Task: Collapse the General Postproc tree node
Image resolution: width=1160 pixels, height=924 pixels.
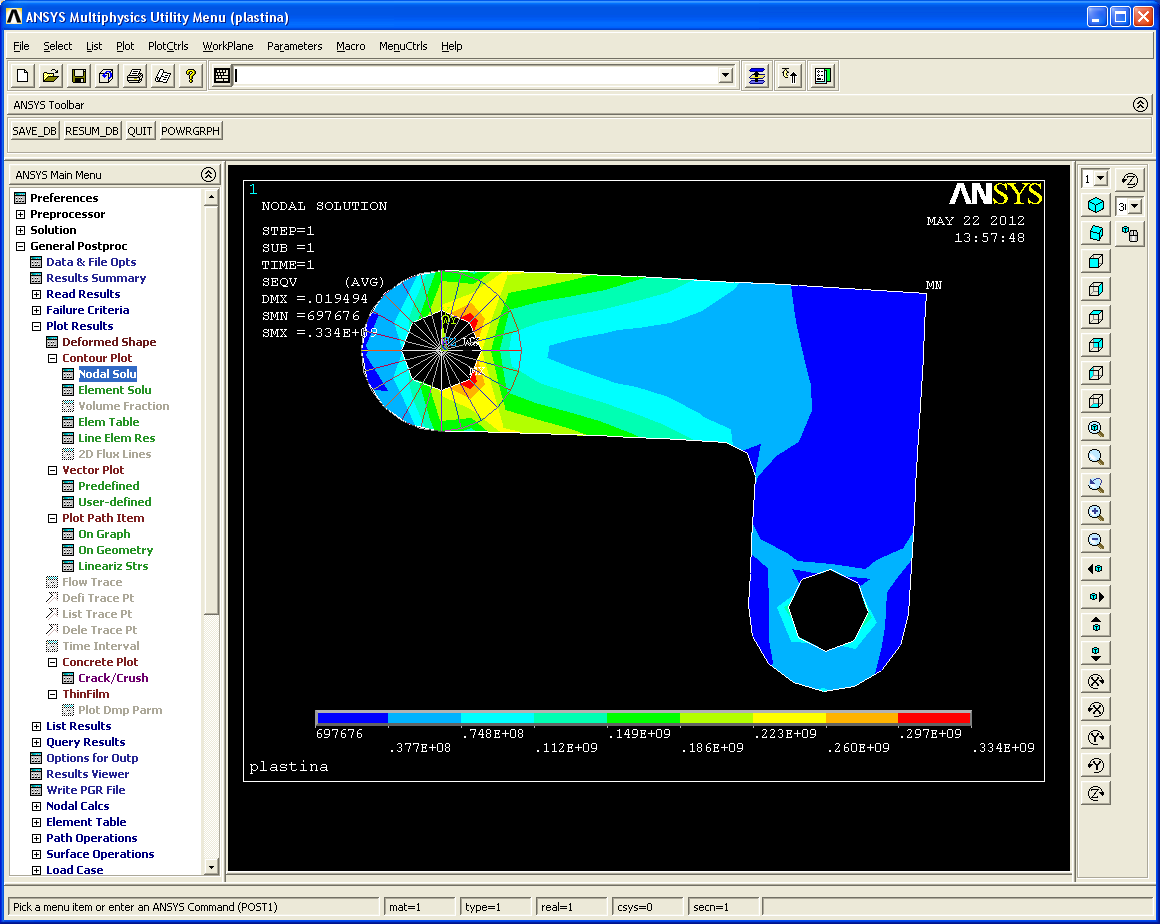Action: 20,246
